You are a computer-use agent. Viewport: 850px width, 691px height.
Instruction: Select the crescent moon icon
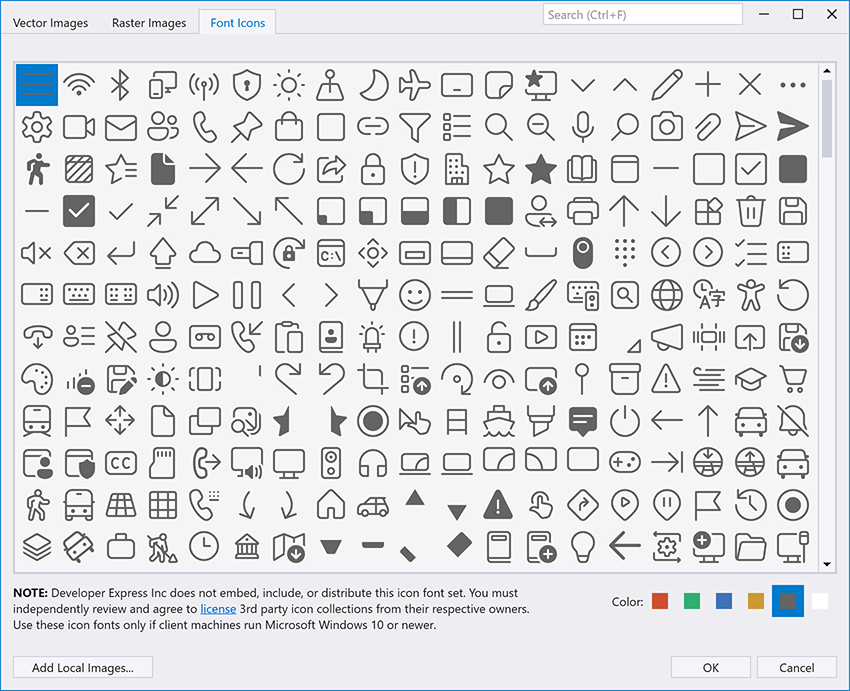coord(372,85)
